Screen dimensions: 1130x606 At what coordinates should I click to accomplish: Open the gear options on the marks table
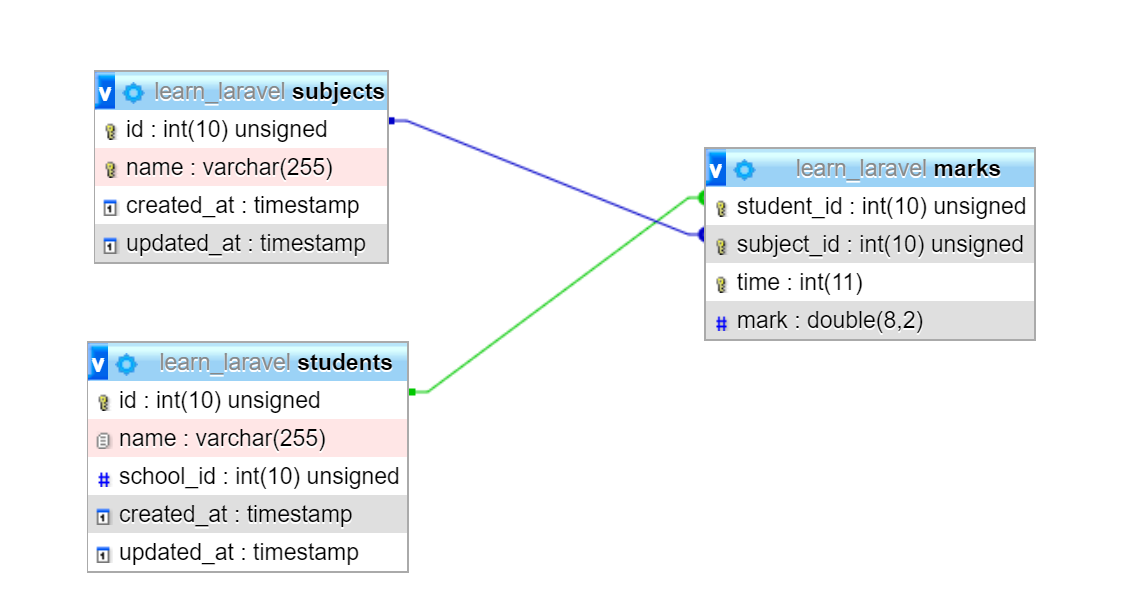[744, 170]
